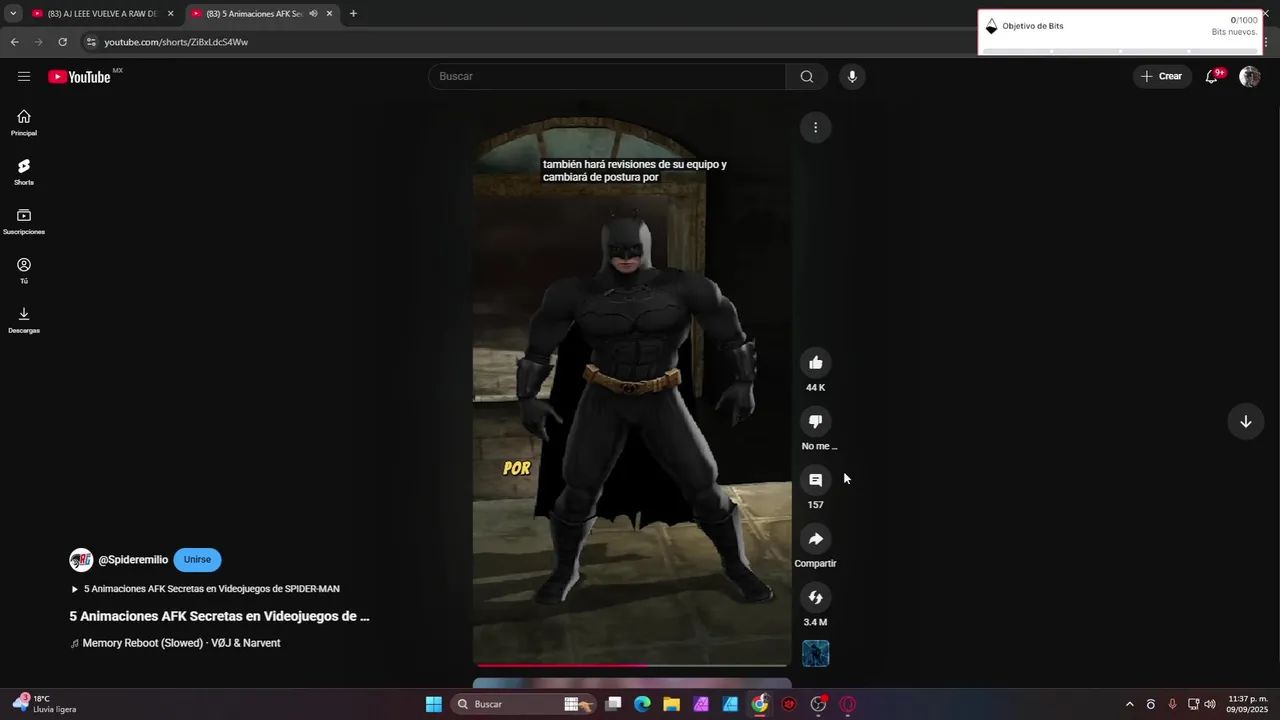Dislike the Short (No me gusta)
This screenshot has height=720, width=1280.
pos(815,421)
